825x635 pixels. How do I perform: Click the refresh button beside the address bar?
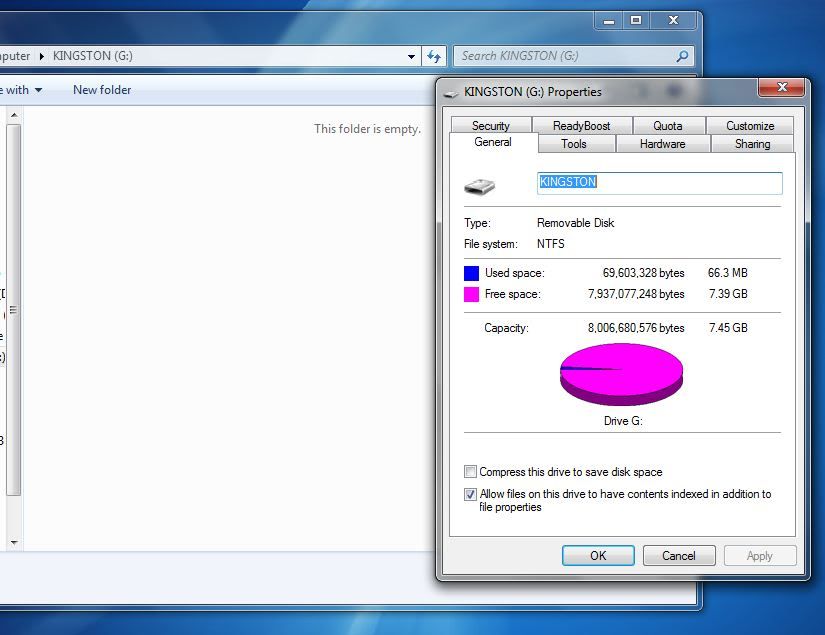(x=434, y=56)
